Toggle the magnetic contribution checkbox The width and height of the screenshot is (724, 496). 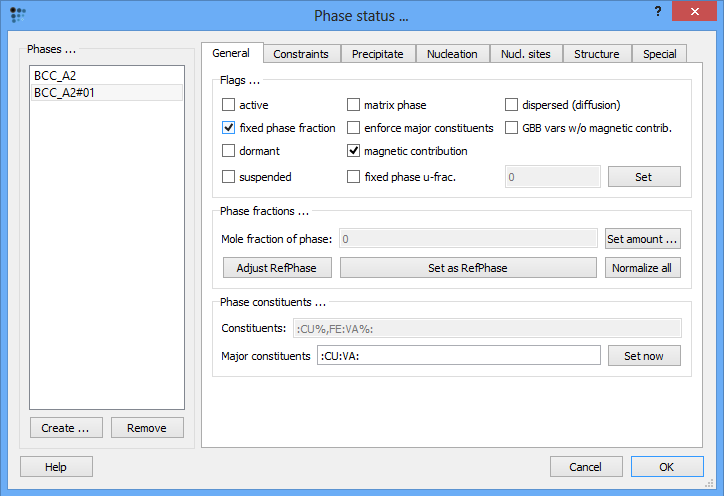point(354,151)
